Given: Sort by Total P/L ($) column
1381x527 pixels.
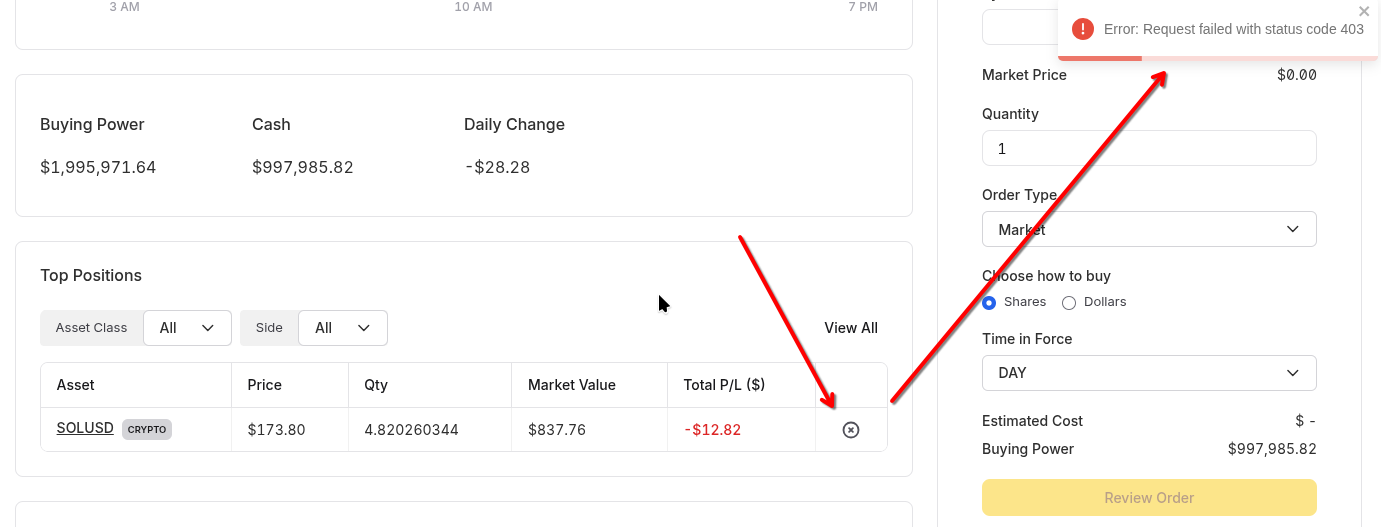Looking at the screenshot, I should coord(724,385).
